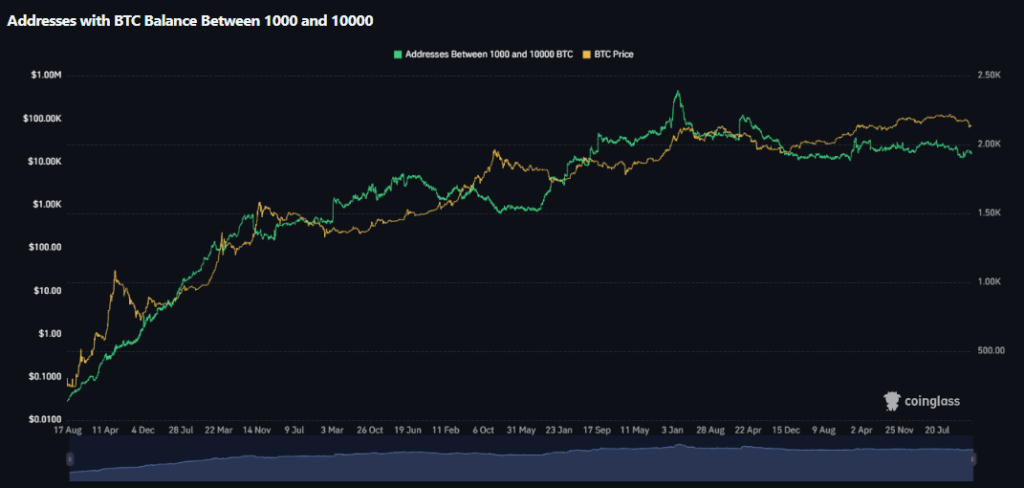
Task: Click the yellow BTC Price legend square
Action: point(587,54)
